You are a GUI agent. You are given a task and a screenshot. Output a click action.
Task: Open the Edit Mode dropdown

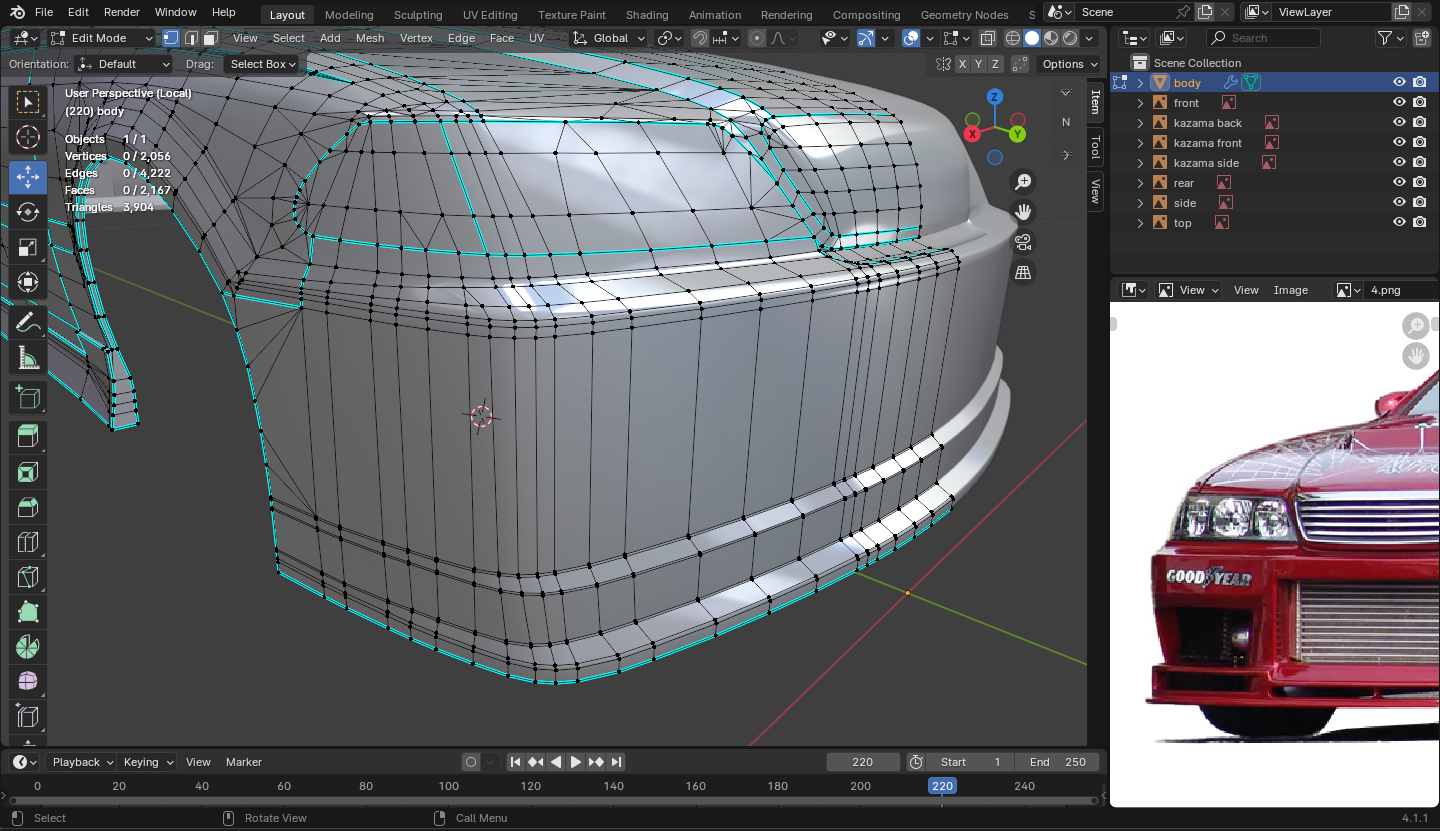(102, 38)
